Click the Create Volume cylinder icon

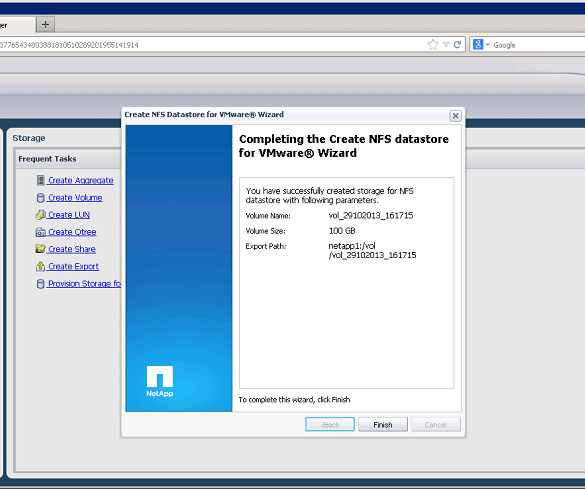tap(41, 198)
